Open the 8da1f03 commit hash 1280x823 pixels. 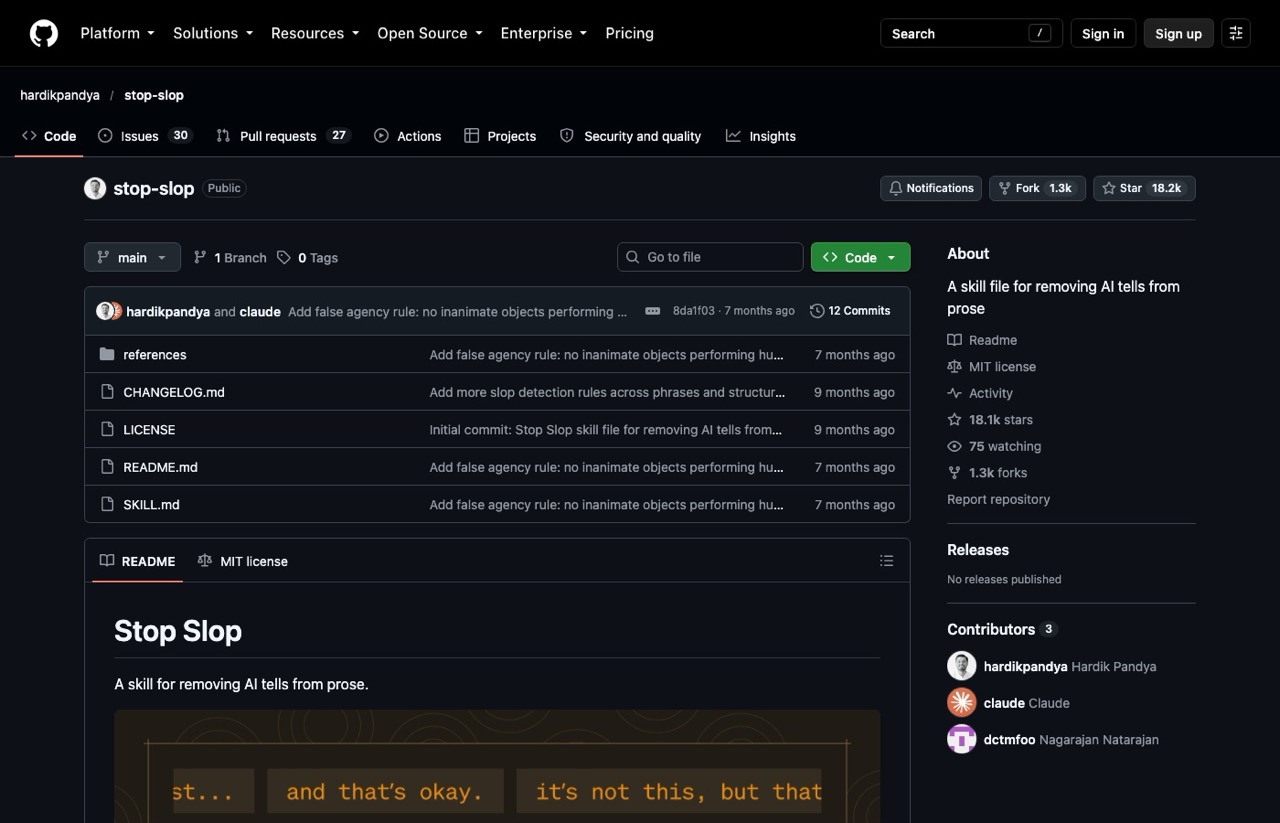694,311
